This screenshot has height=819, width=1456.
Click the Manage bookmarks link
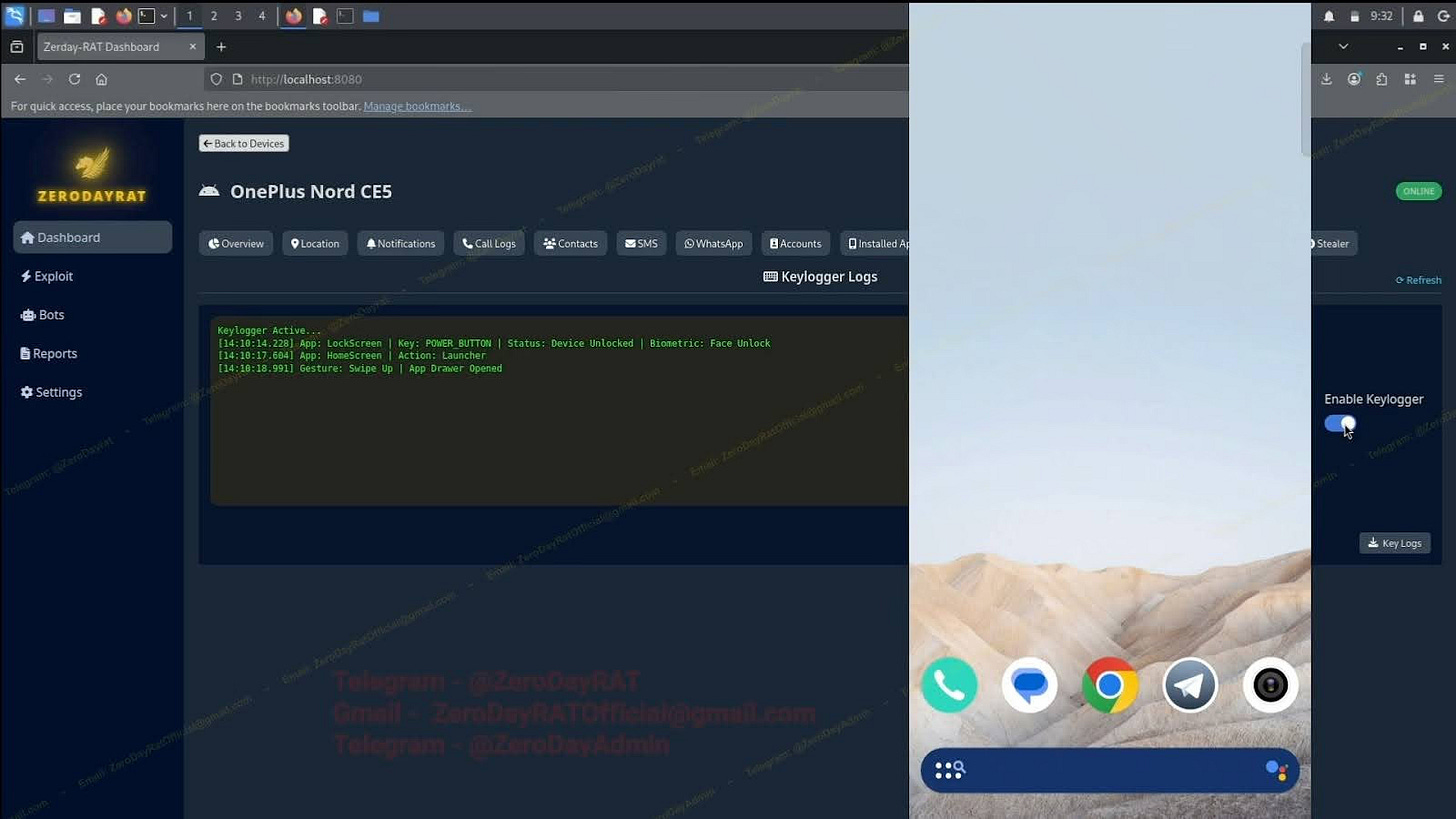[417, 106]
